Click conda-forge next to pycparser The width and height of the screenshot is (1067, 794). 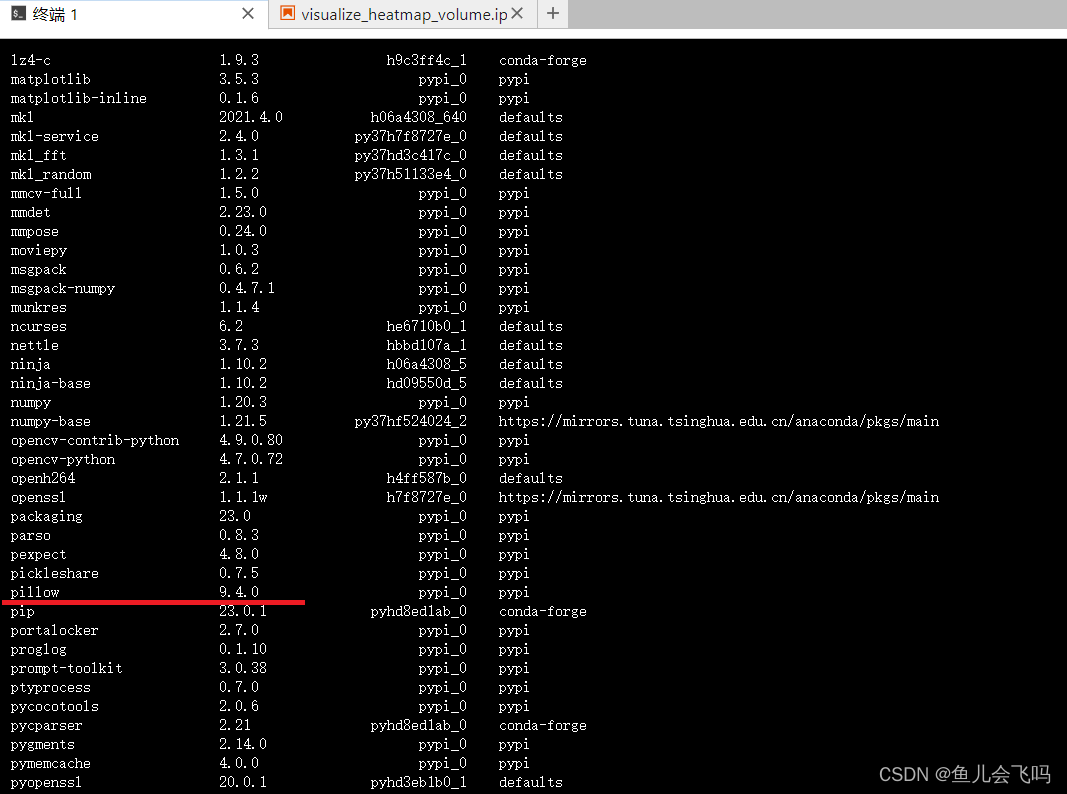tap(543, 725)
